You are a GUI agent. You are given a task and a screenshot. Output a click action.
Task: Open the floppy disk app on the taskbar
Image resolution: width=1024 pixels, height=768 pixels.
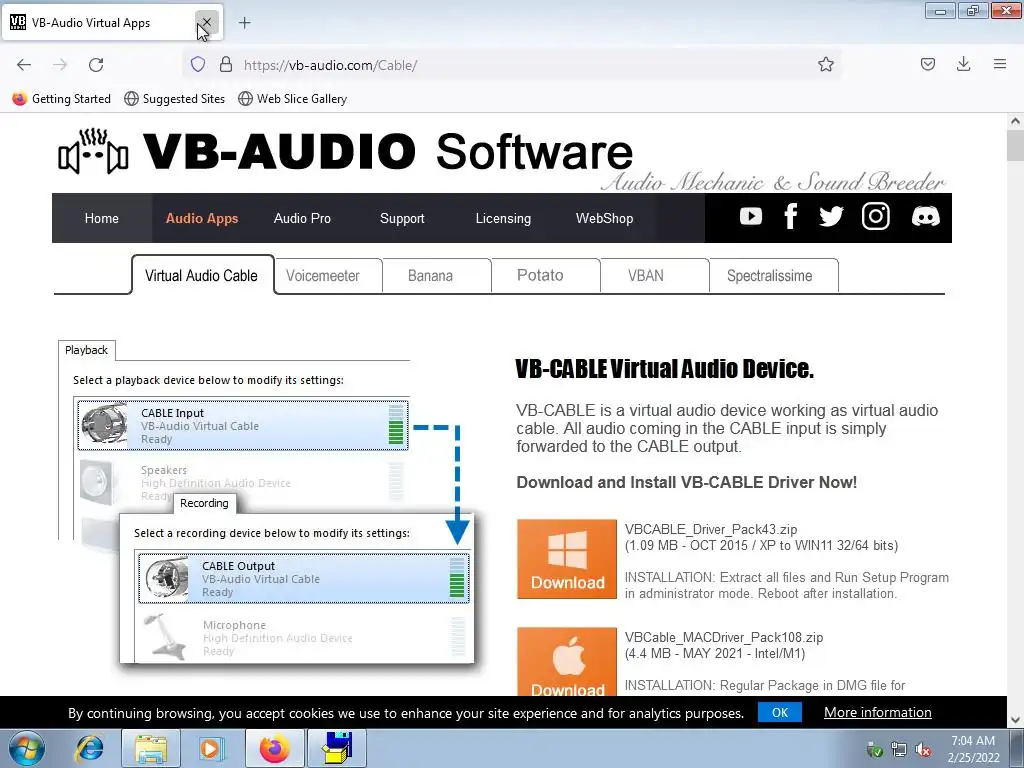(x=337, y=748)
